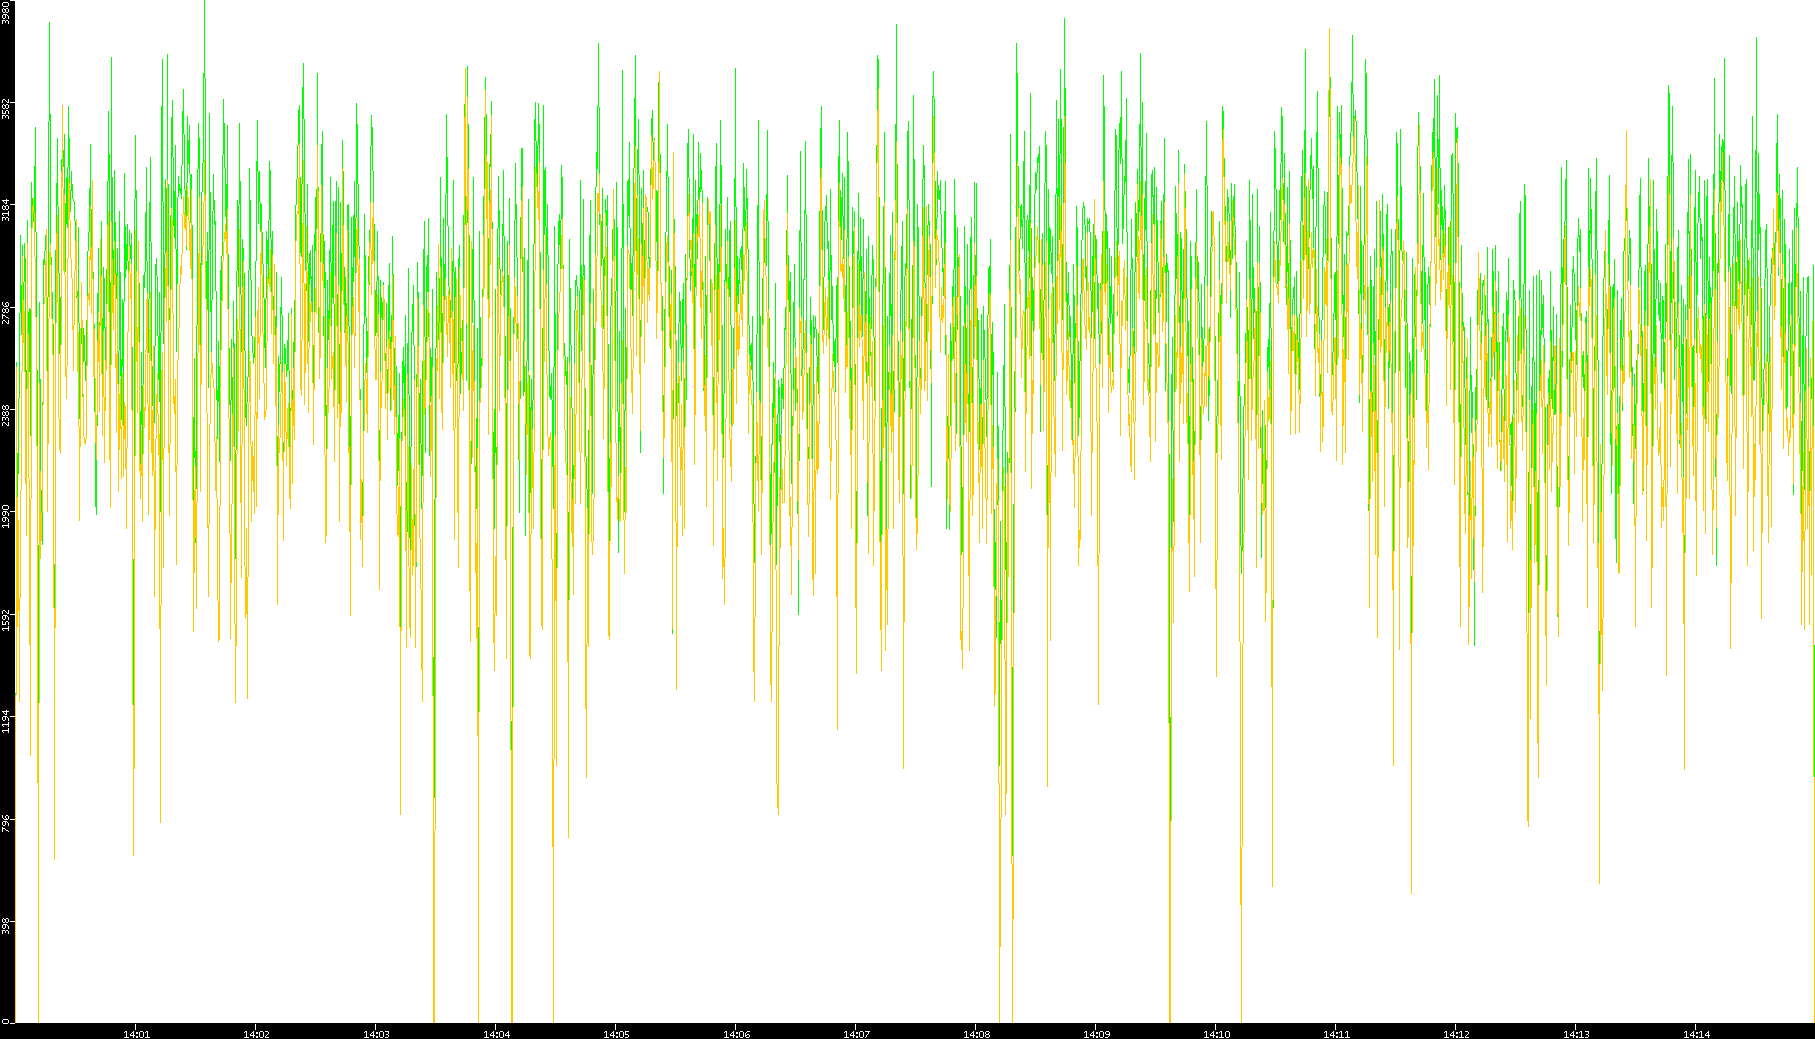The image size is (1815, 1039).
Task: Click the 14:02 time tick label
Action: click(256, 1034)
